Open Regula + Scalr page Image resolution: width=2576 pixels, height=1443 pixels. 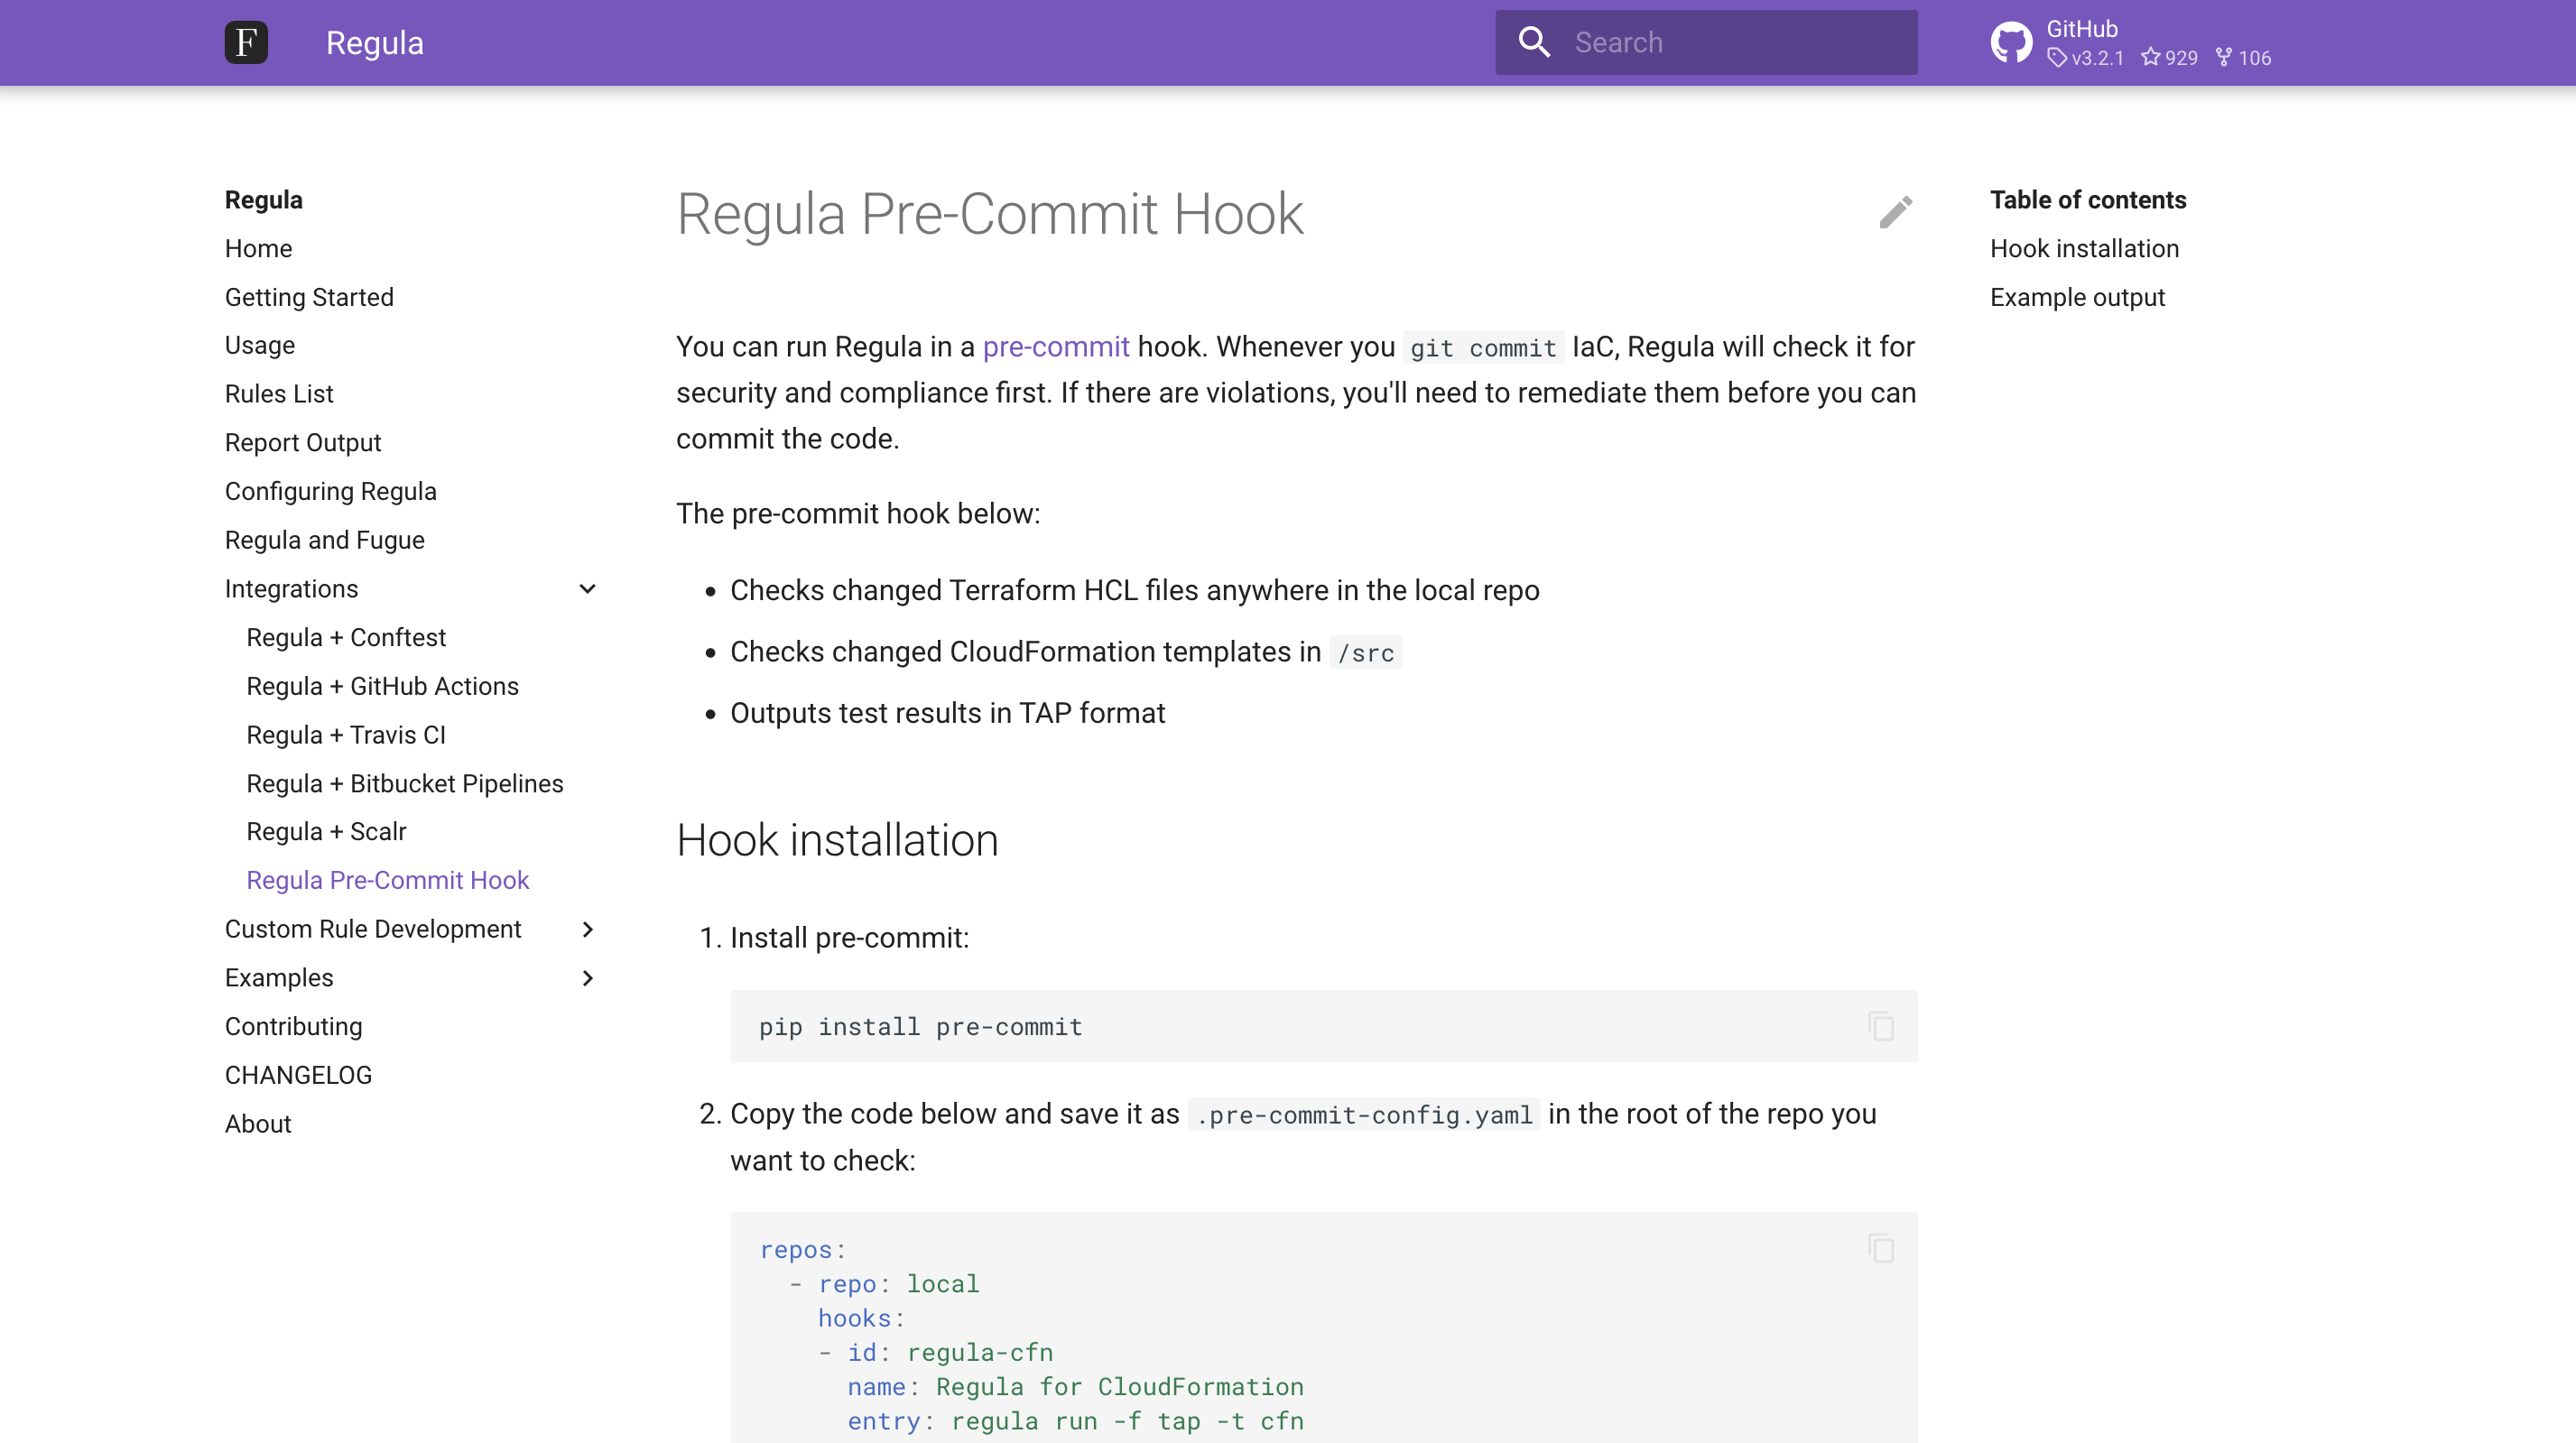[326, 832]
